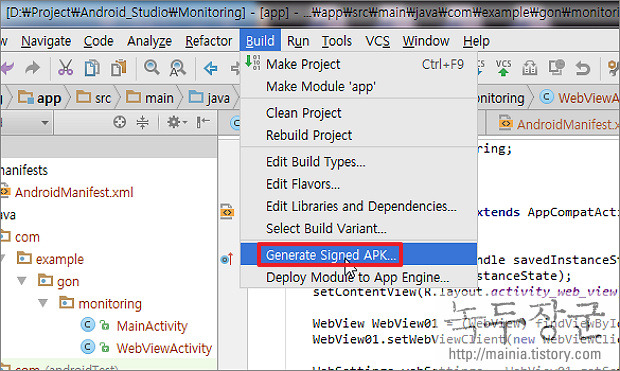Click the hide panel icon
The height and width of the screenshot is (371, 620).
pos(203,122)
